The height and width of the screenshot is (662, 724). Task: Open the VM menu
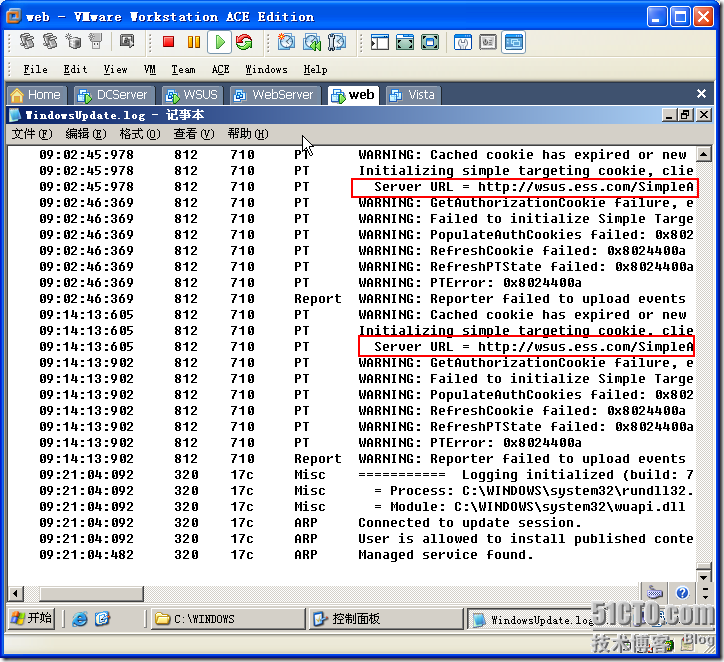(x=150, y=70)
